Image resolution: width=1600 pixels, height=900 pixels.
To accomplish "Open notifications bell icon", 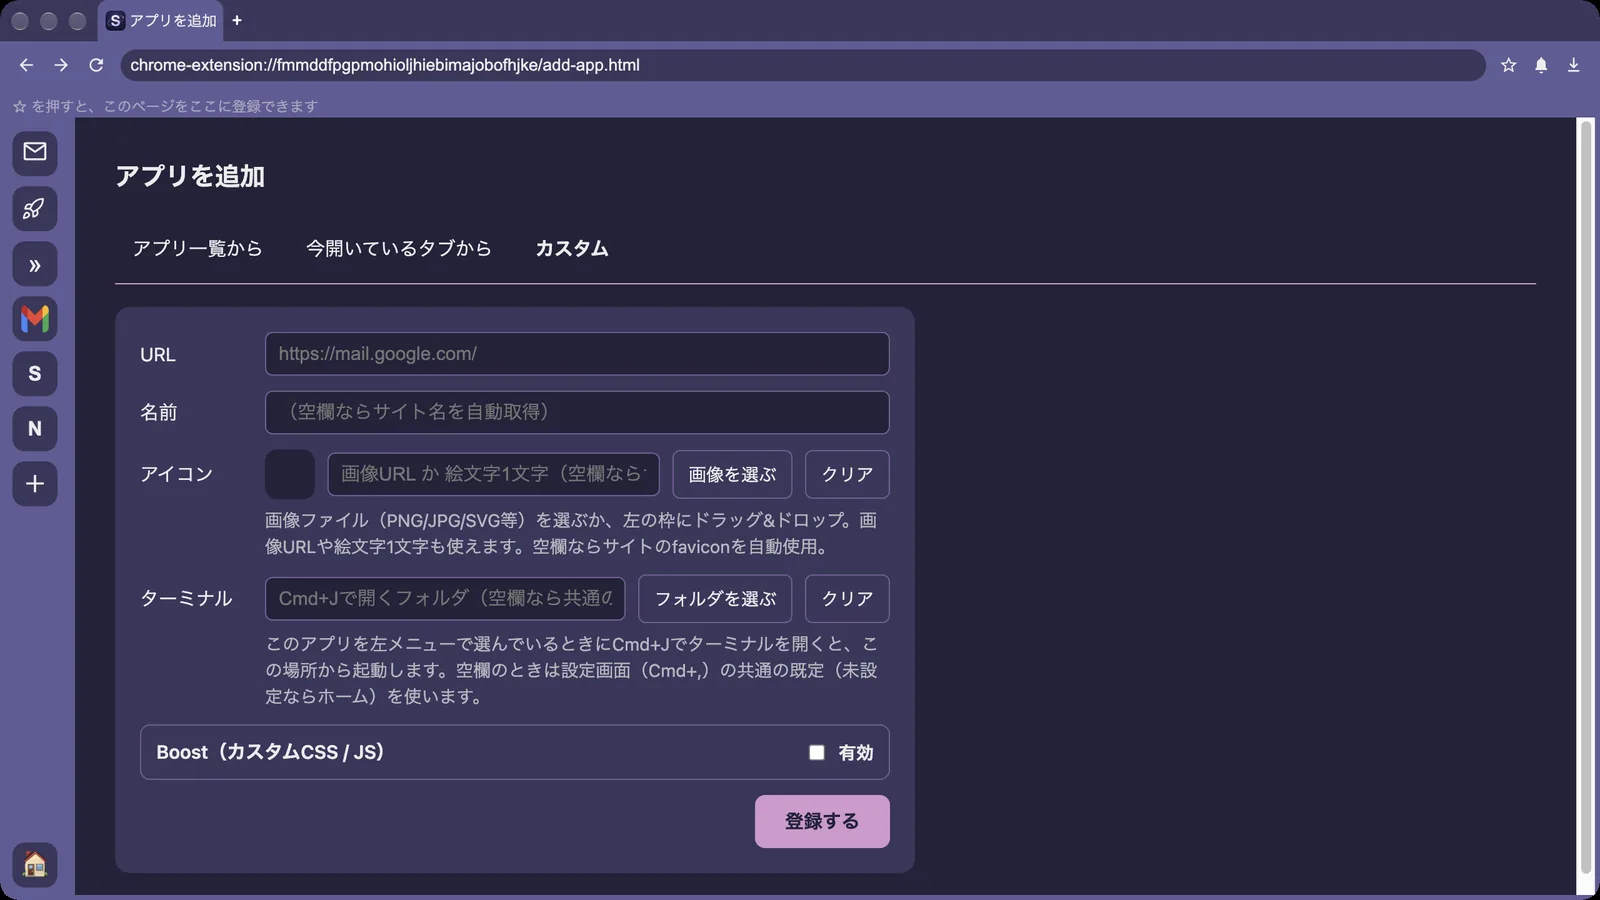I will pos(1541,65).
